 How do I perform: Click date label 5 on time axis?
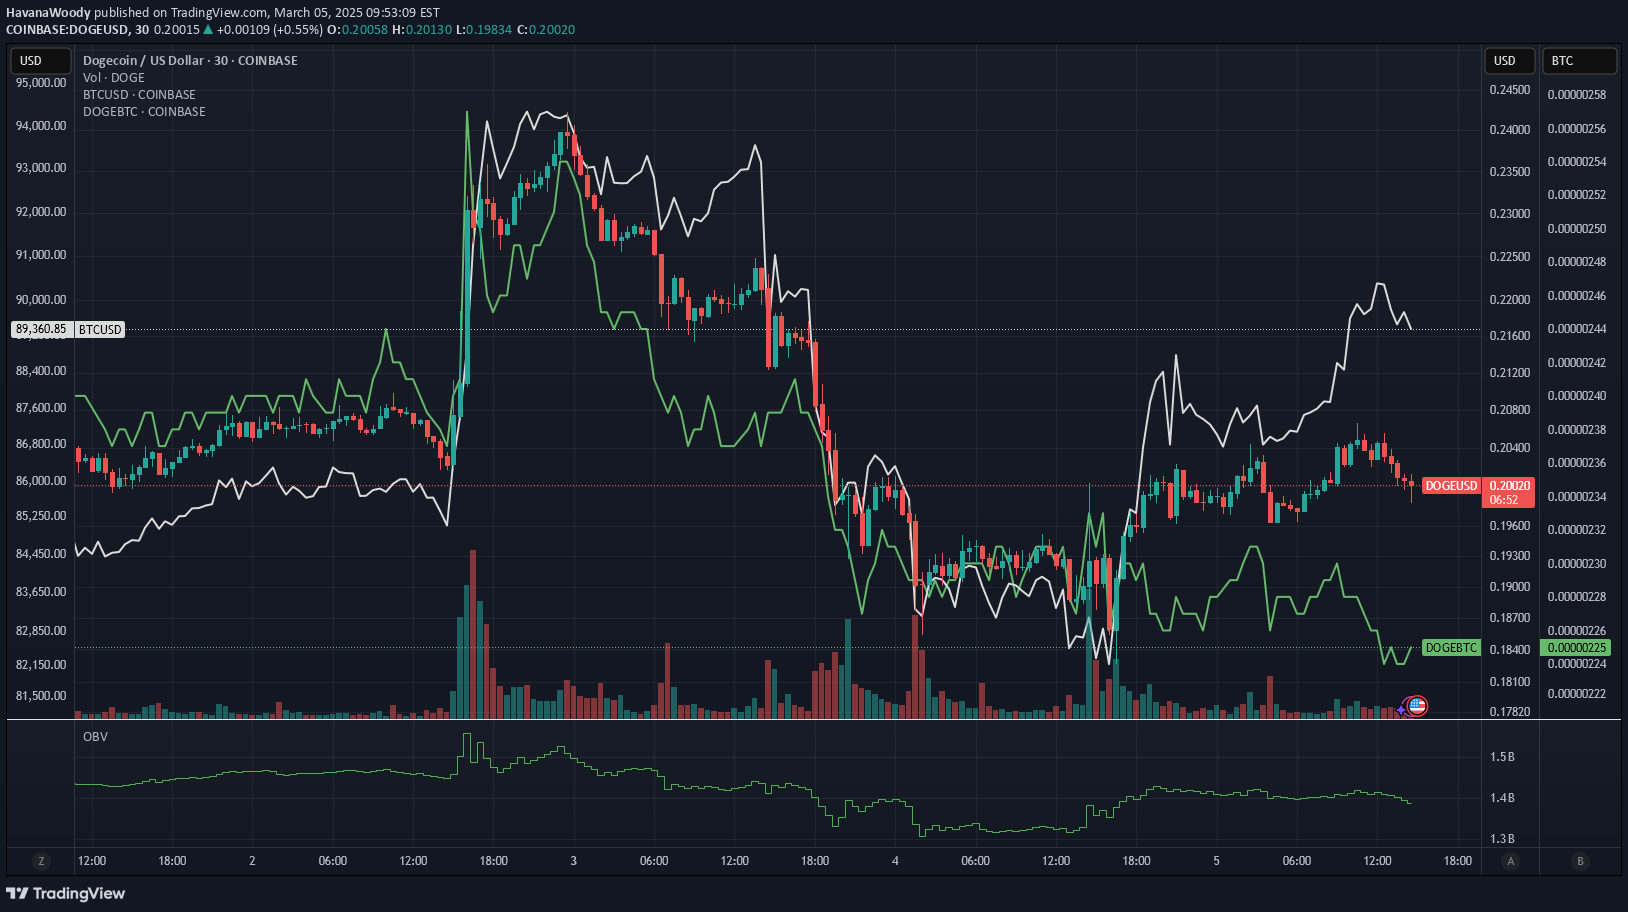(x=1216, y=861)
